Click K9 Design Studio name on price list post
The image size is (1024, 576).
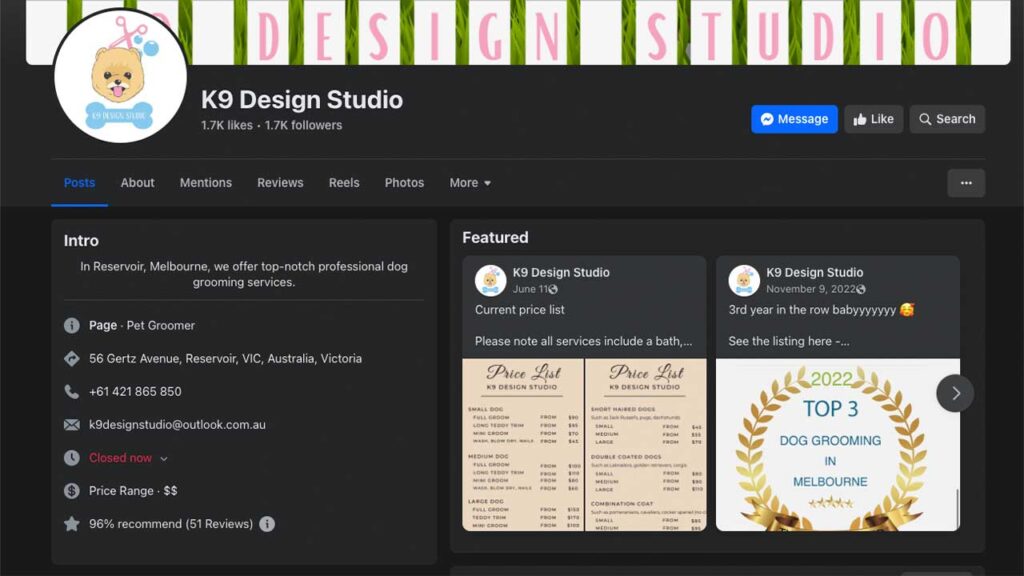[x=561, y=272]
